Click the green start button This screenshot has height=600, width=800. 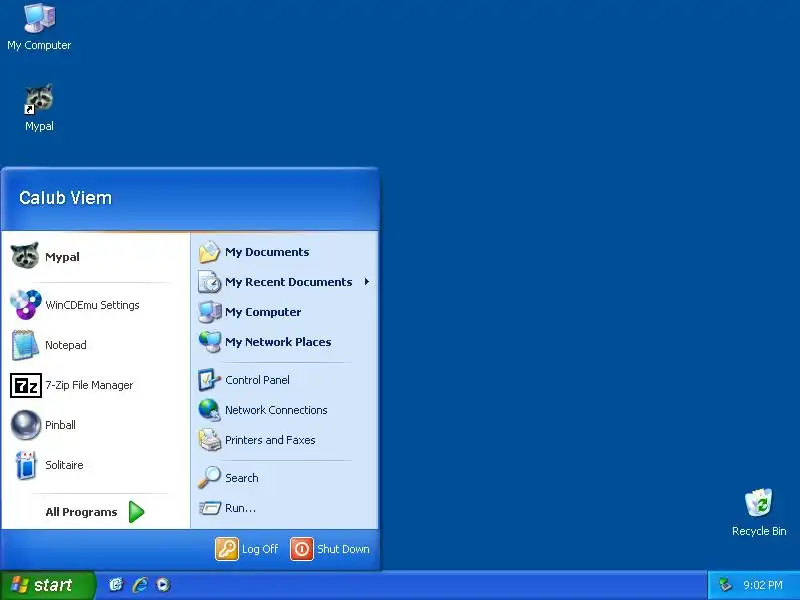[47, 585]
